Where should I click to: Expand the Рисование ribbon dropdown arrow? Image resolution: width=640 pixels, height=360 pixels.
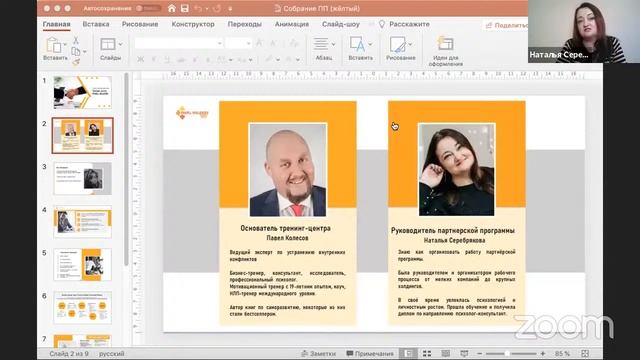tap(410, 44)
